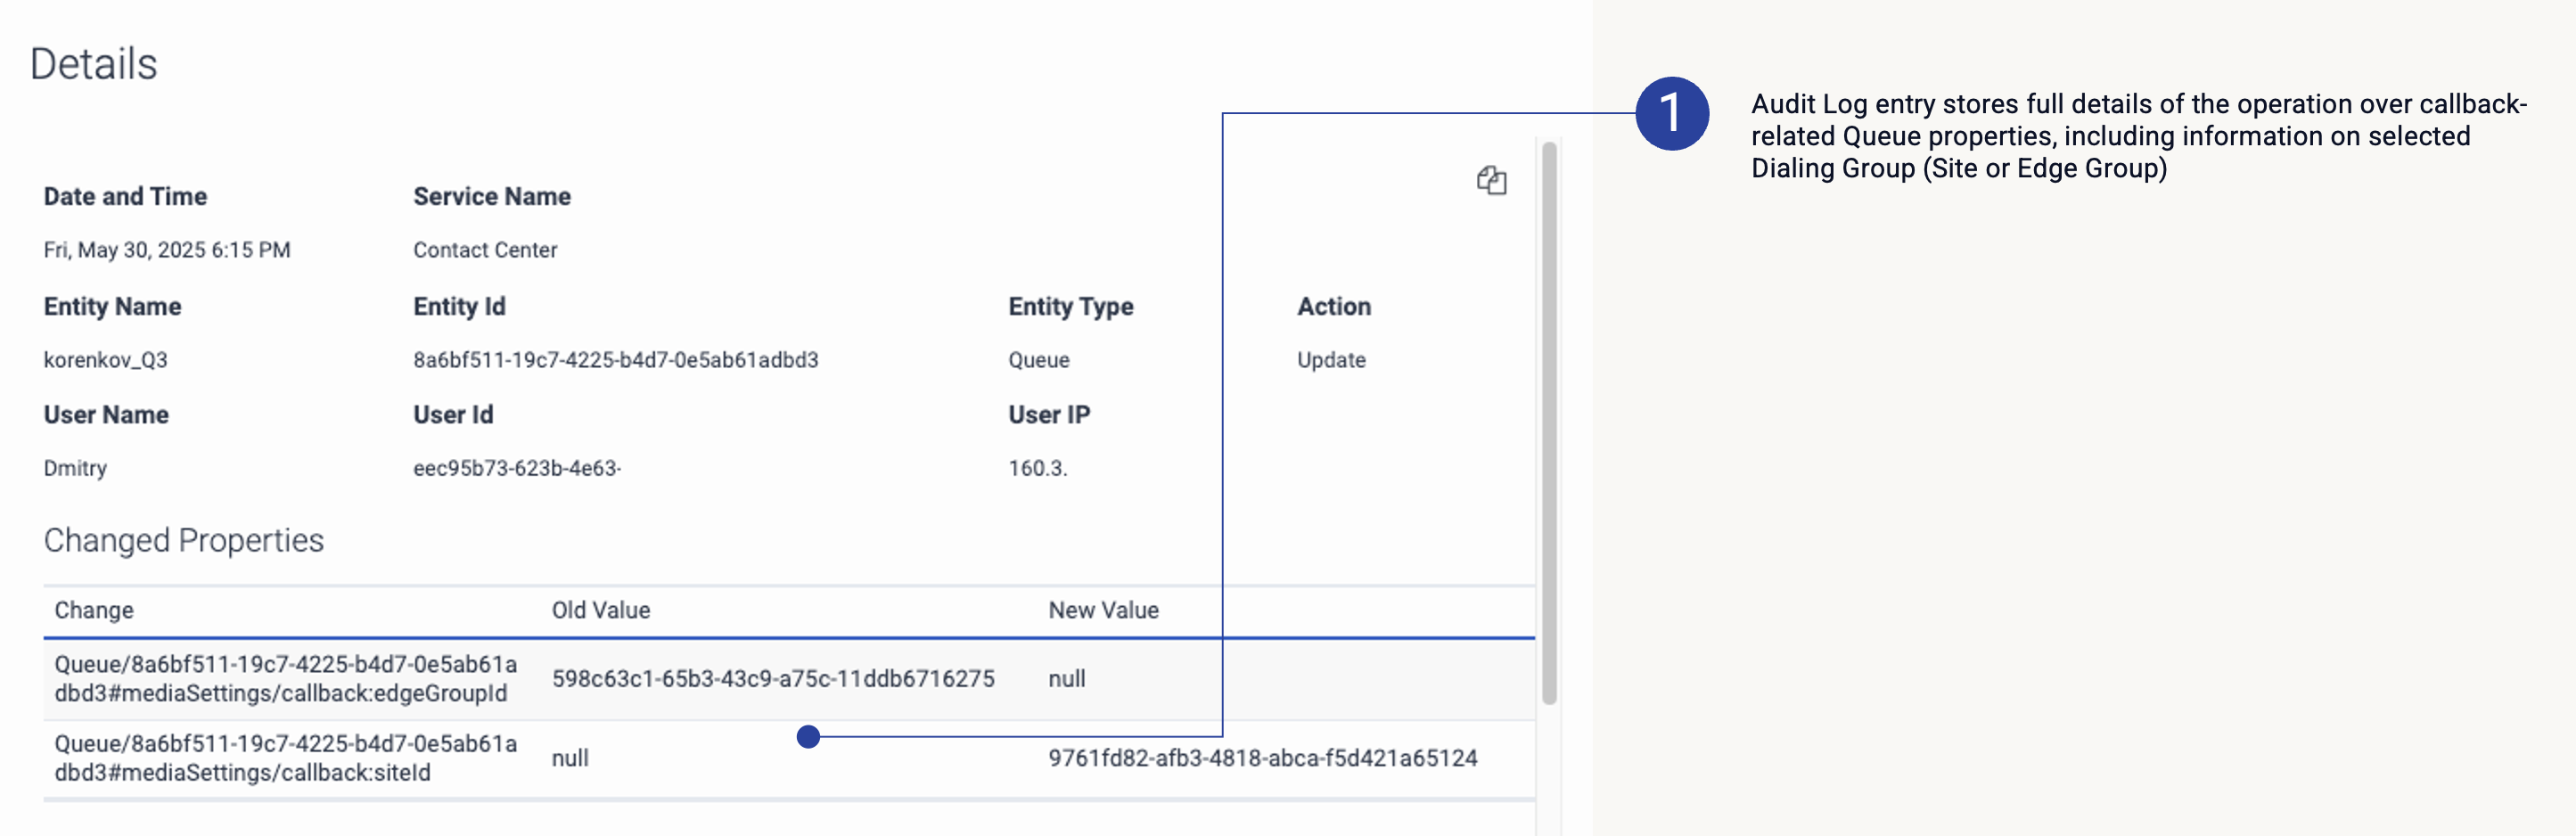
Task: Click the User Id value eec95b73-623b-4e63
Action: click(x=517, y=468)
